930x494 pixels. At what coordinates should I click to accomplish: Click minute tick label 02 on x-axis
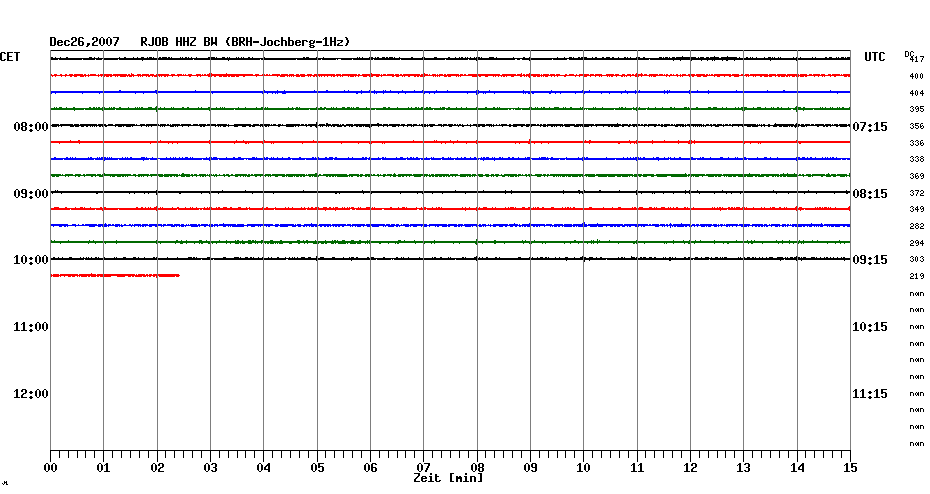pos(157,468)
